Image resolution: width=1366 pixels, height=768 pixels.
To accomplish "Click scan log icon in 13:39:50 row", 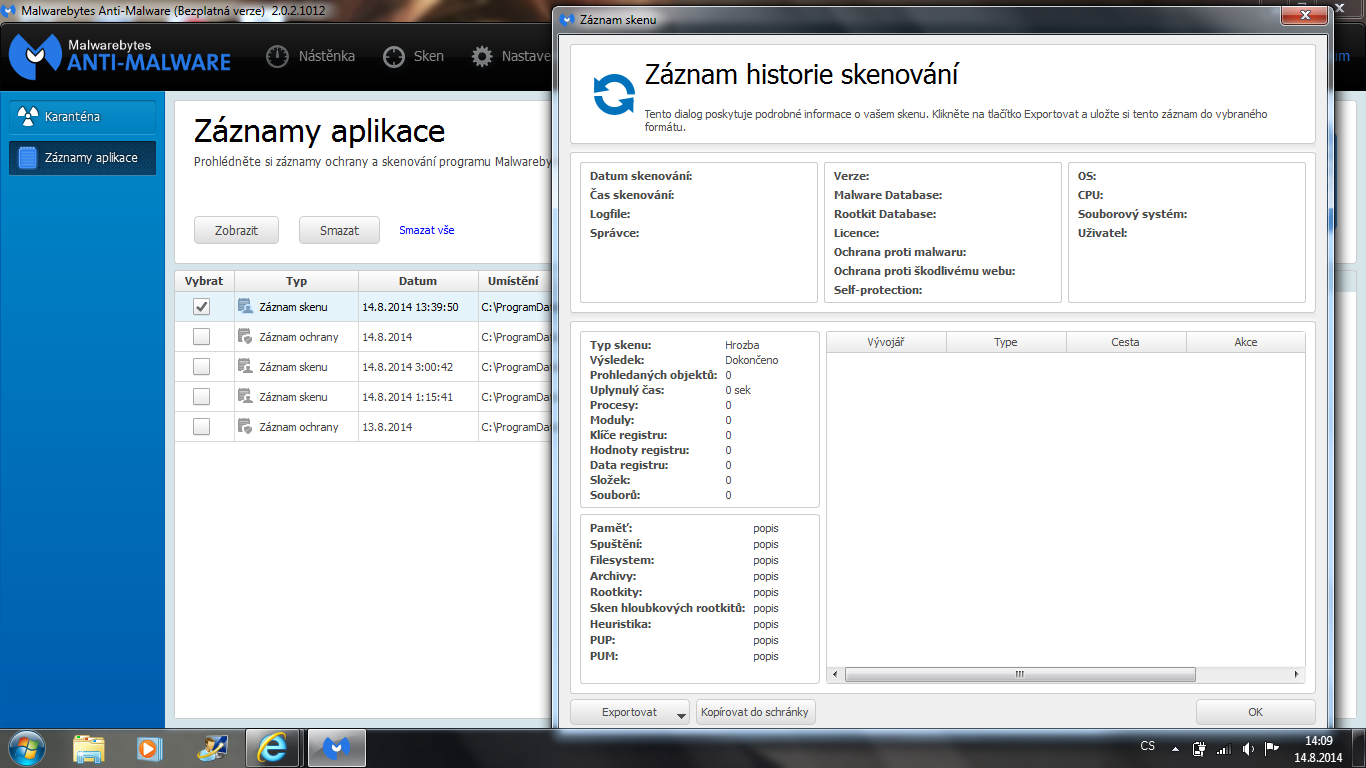I will coord(245,307).
